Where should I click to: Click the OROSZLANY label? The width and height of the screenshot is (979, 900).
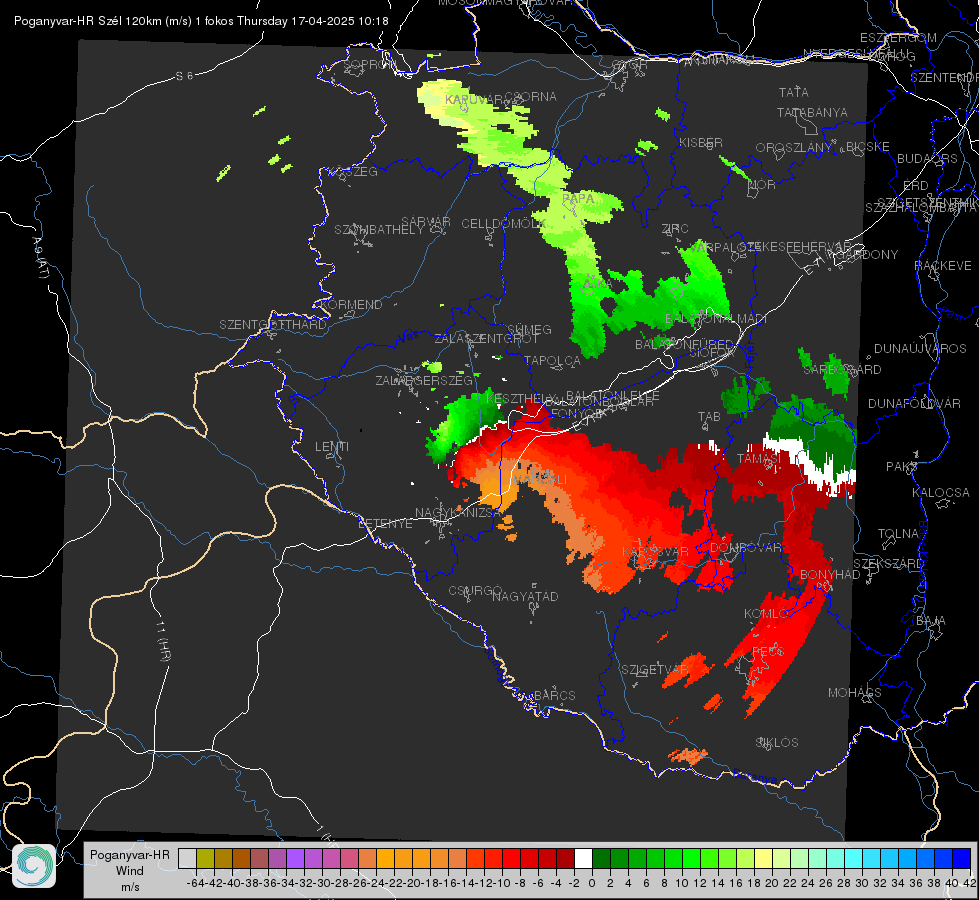794,148
